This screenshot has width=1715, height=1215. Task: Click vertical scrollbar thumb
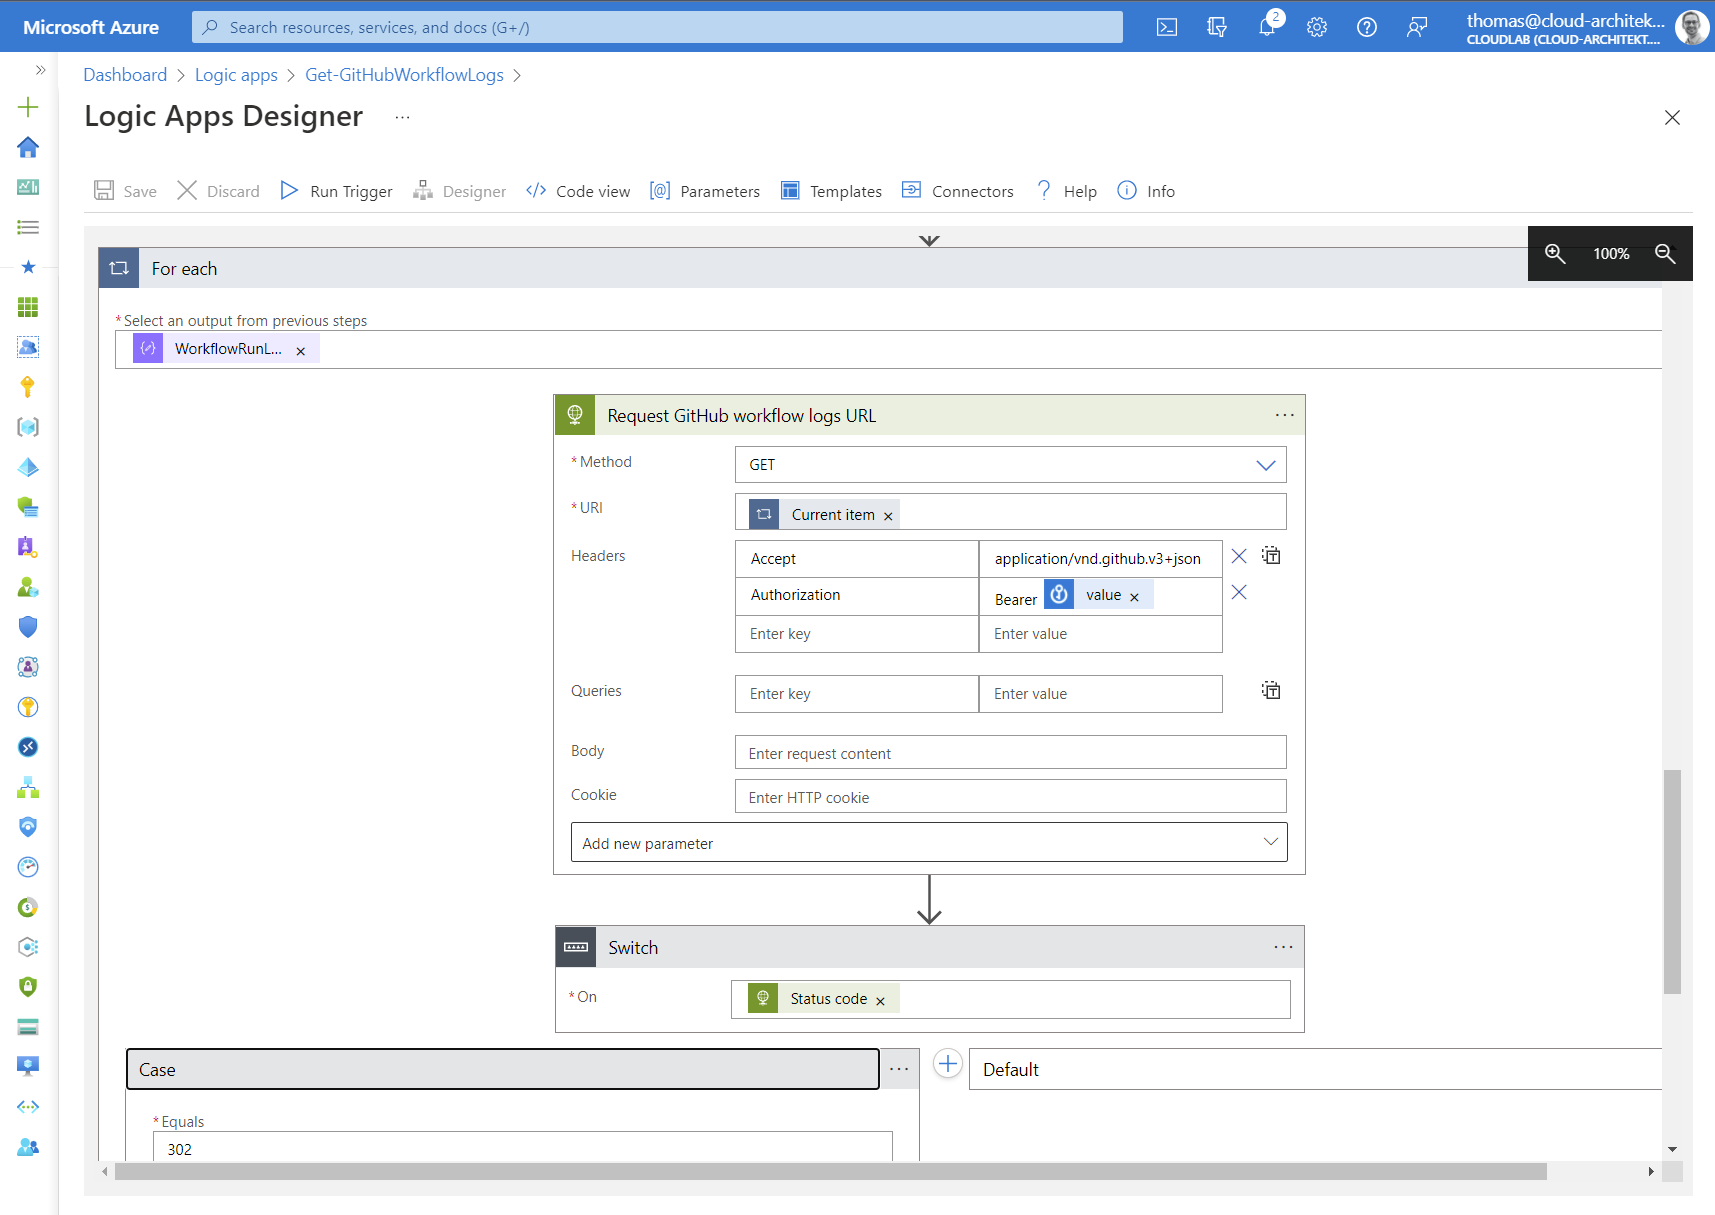pyautogui.click(x=1672, y=881)
